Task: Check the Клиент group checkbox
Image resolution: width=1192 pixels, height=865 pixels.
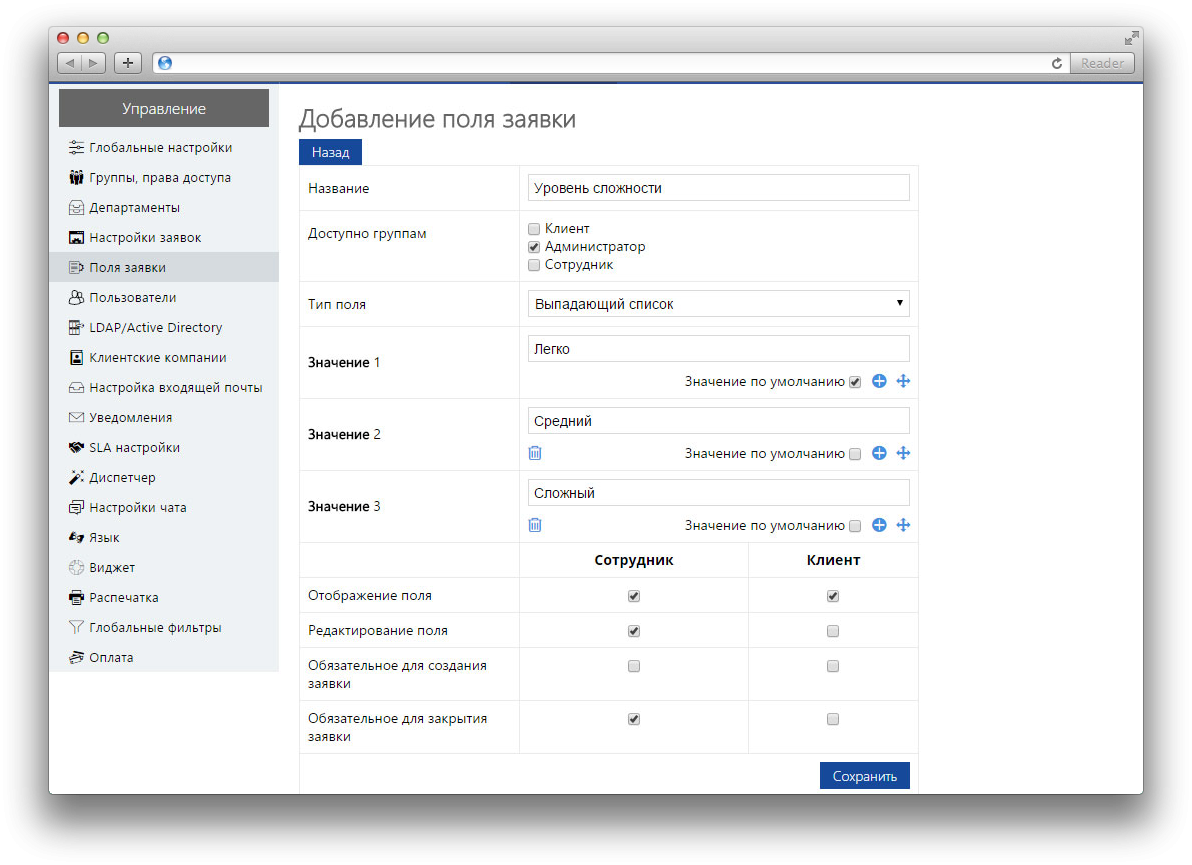Action: coord(534,229)
